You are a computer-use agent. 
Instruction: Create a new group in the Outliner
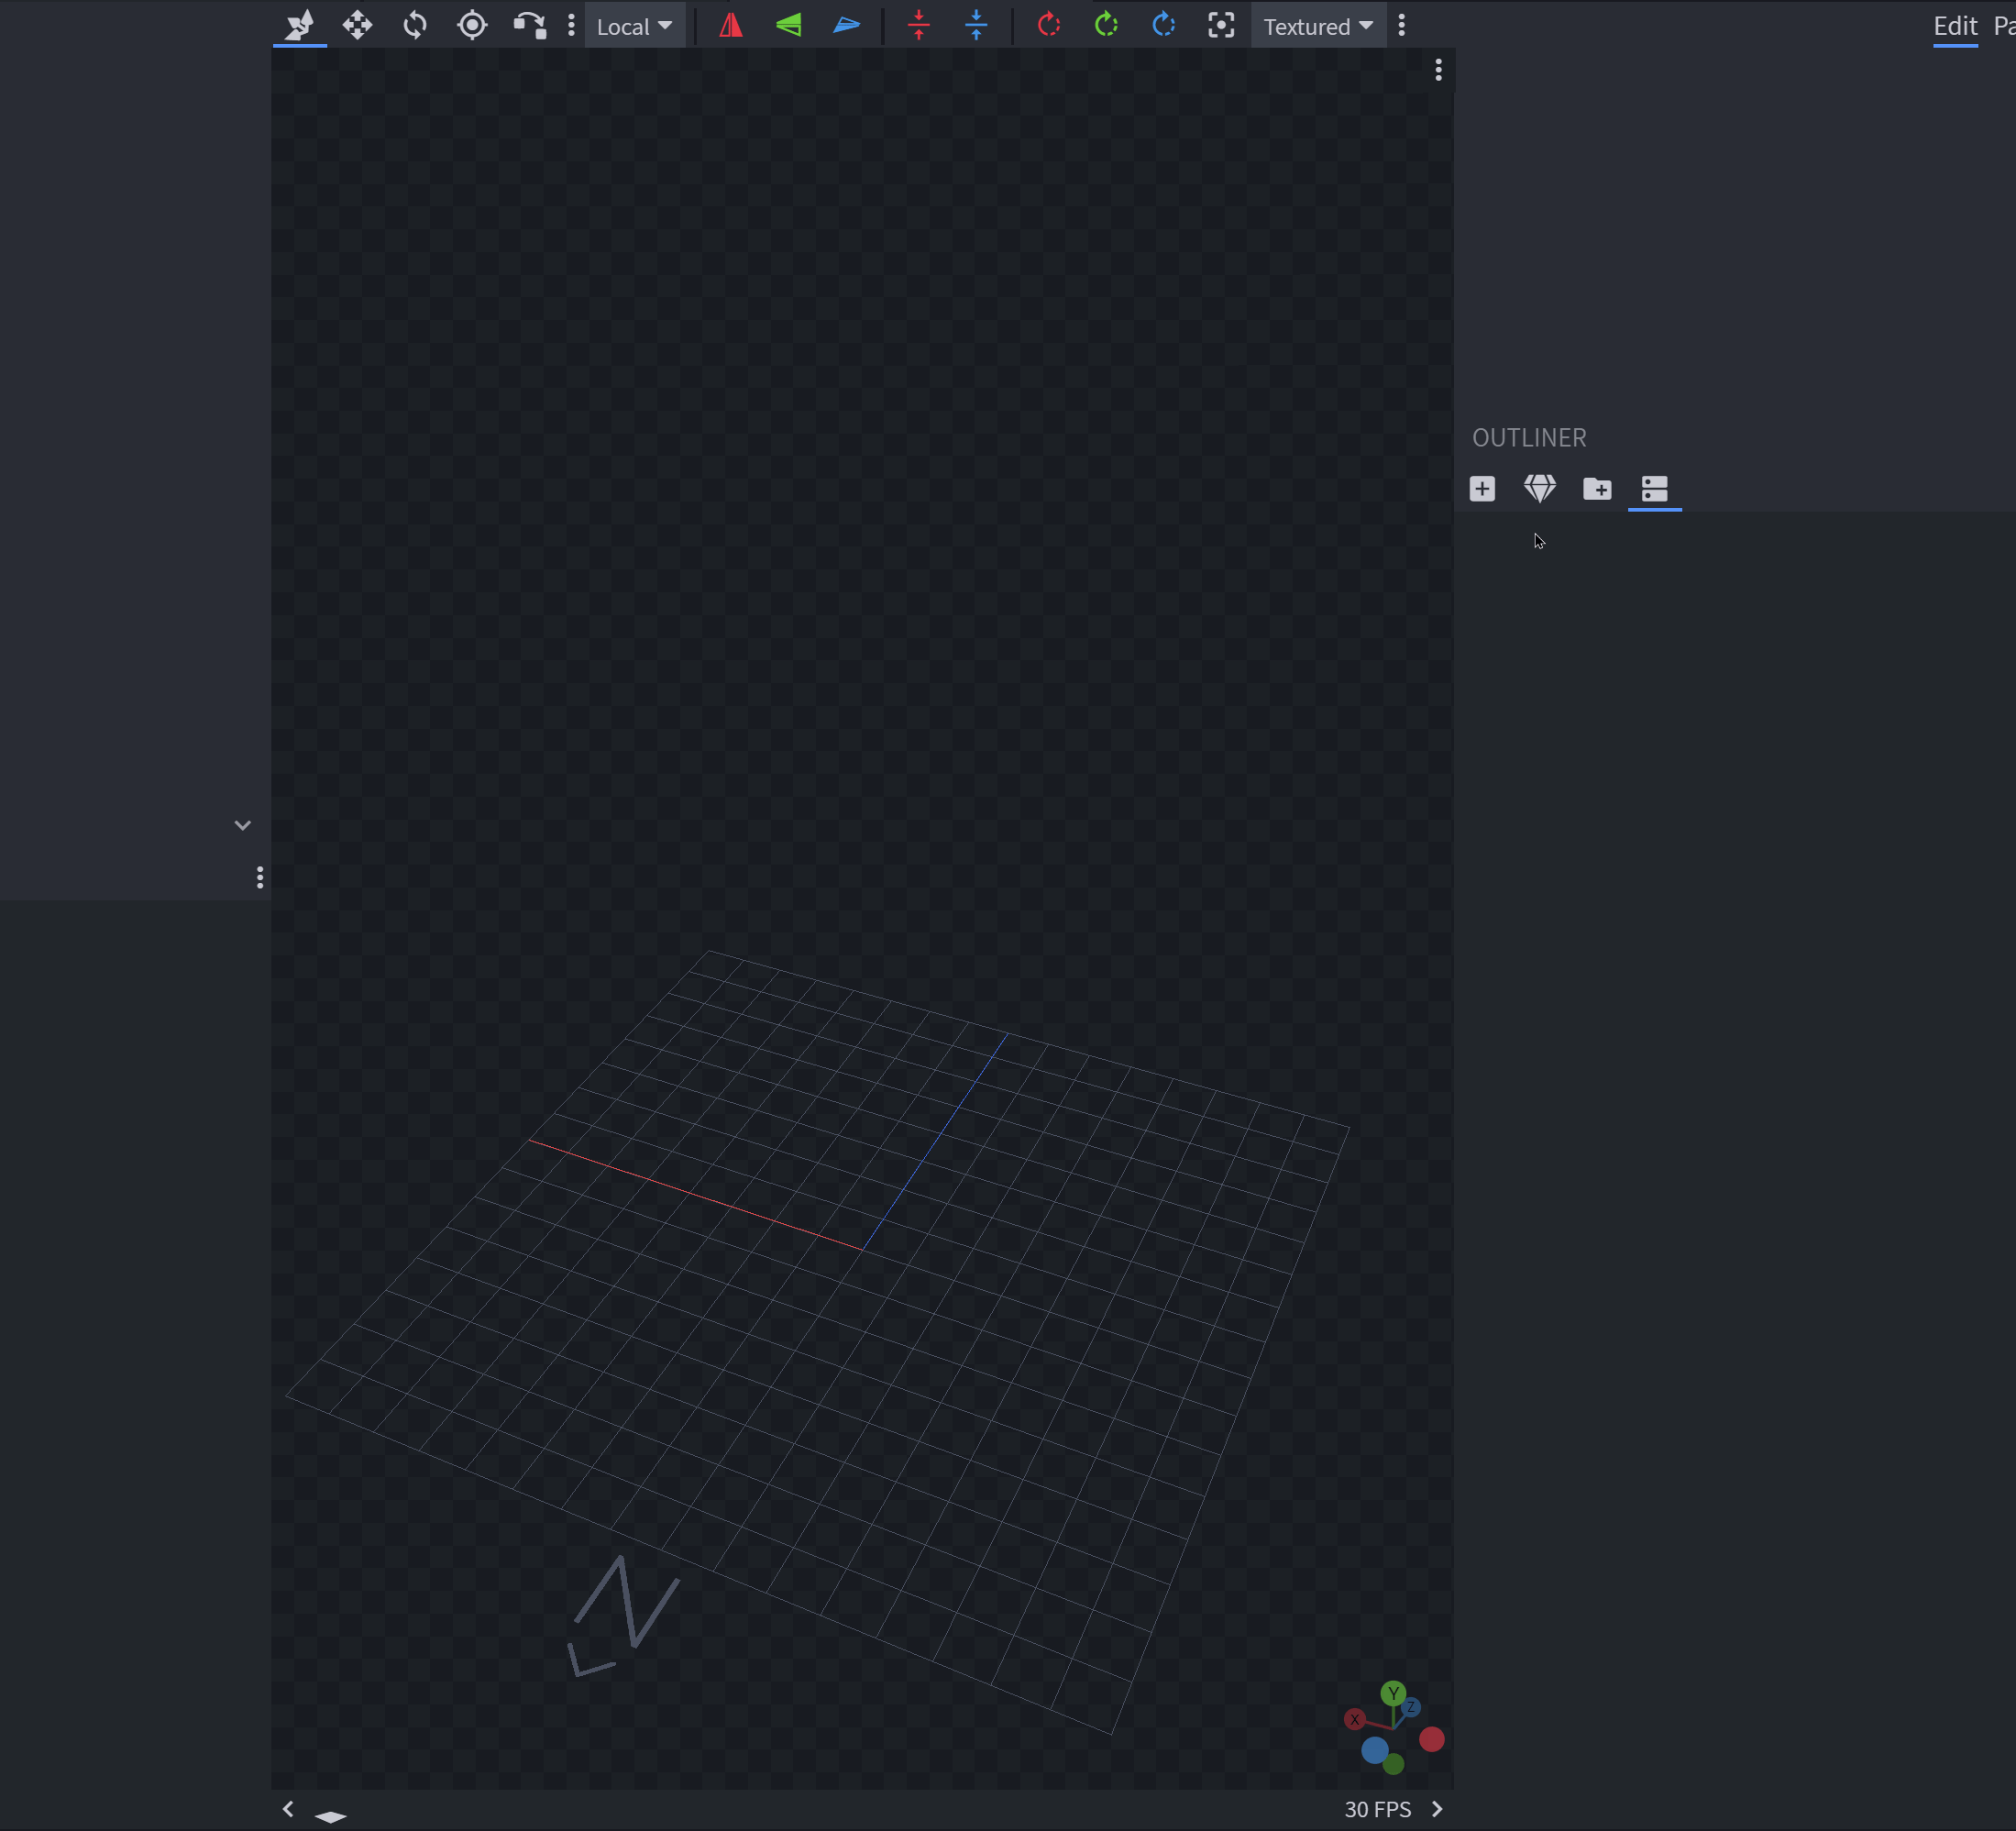tap(1597, 489)
